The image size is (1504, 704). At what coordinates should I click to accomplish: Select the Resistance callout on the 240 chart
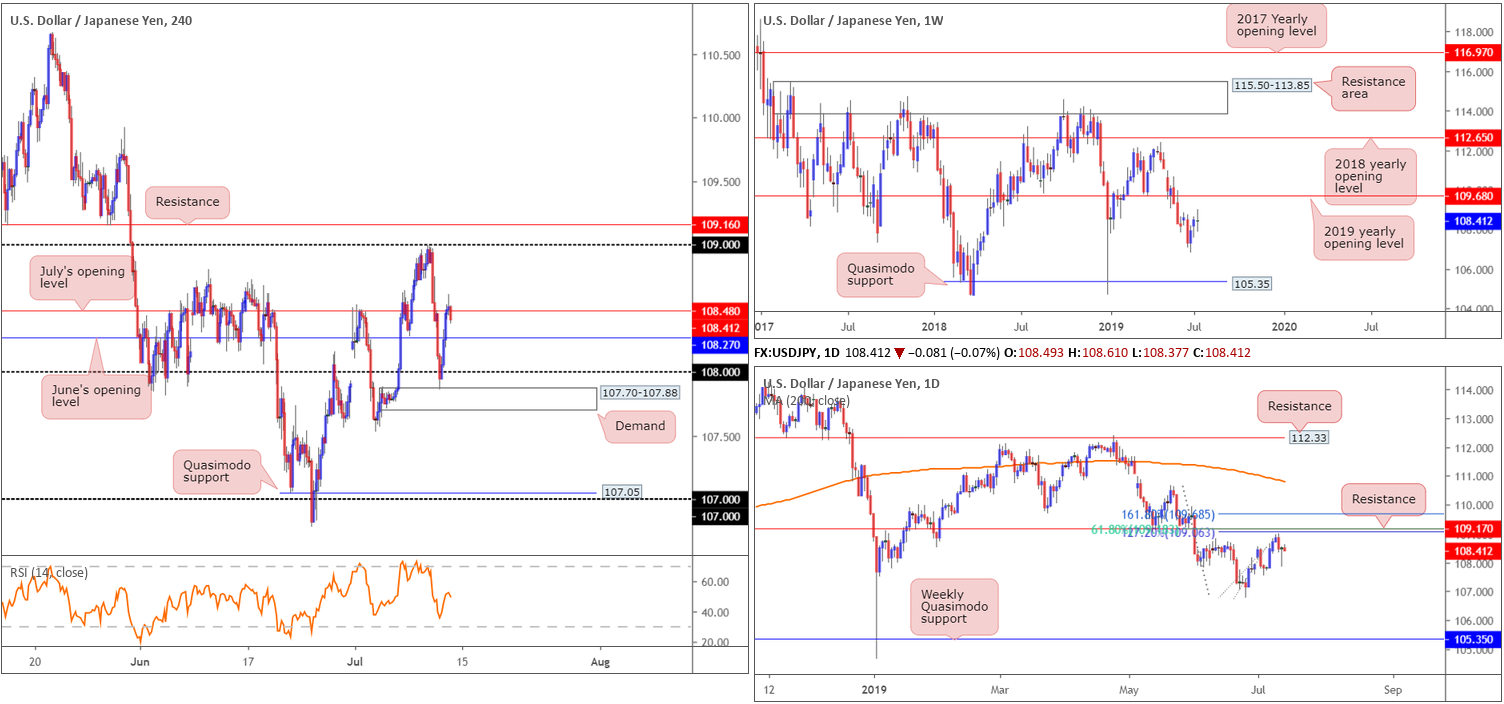(187, 202)
